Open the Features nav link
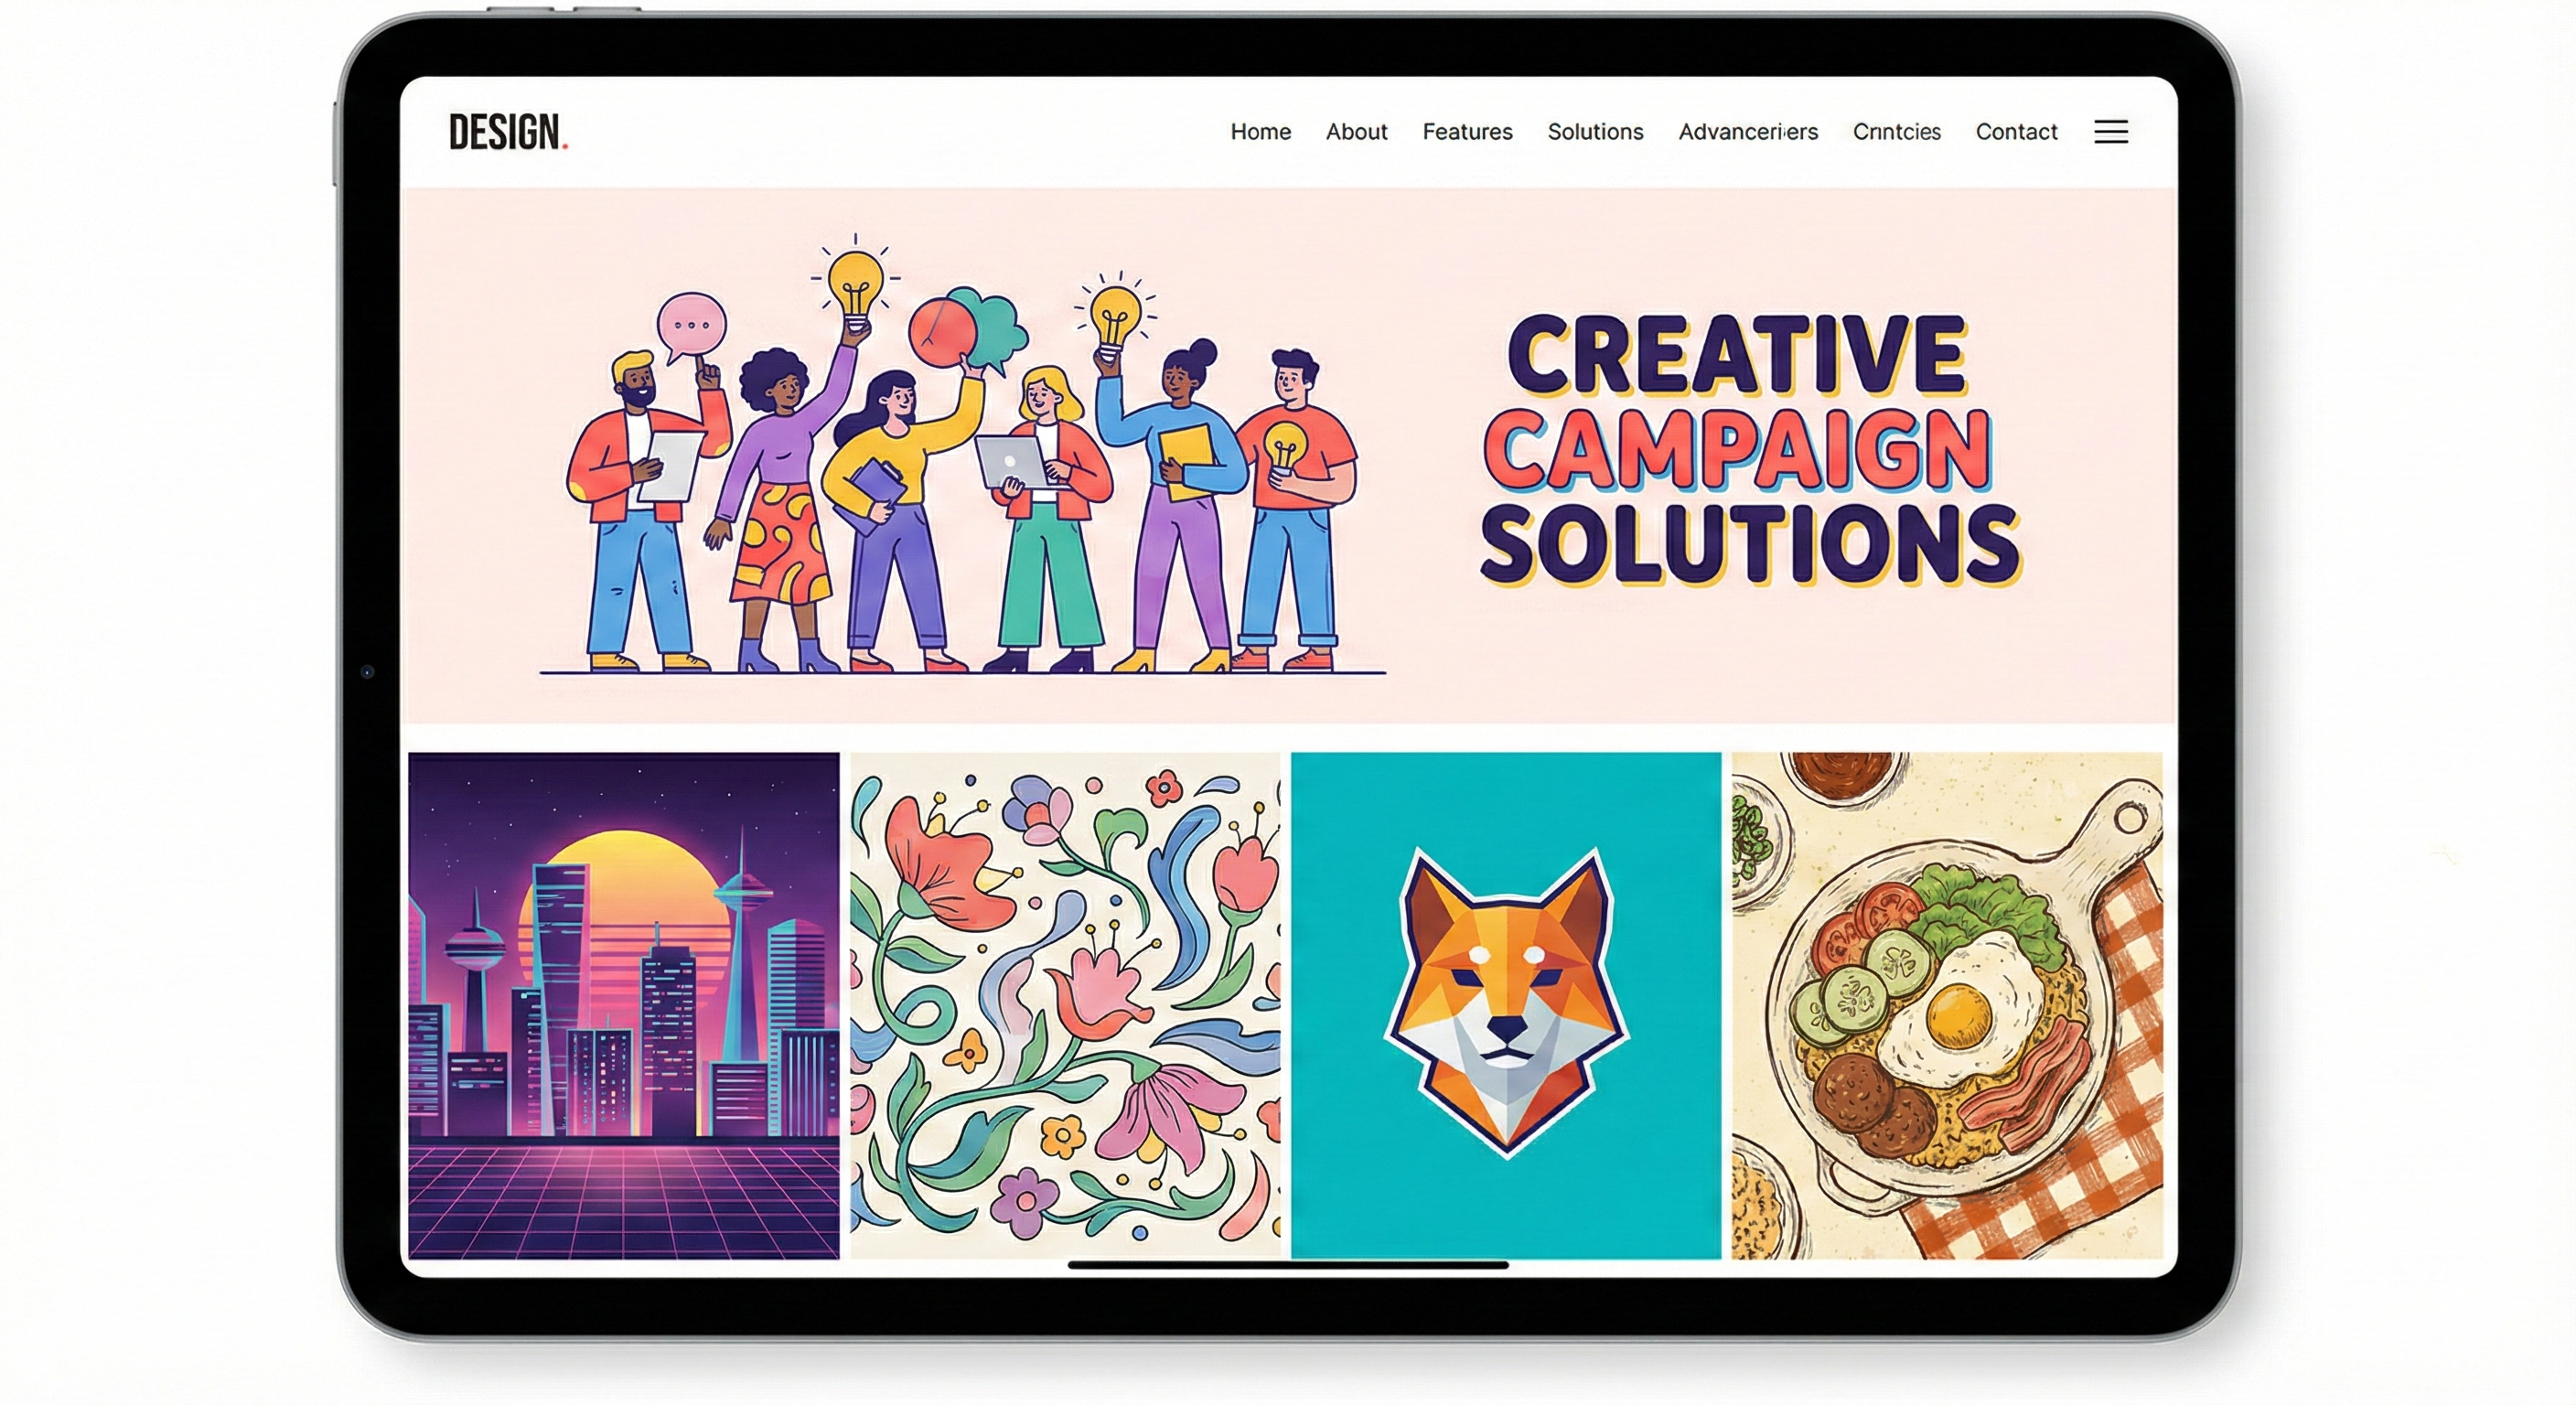 1467,132
